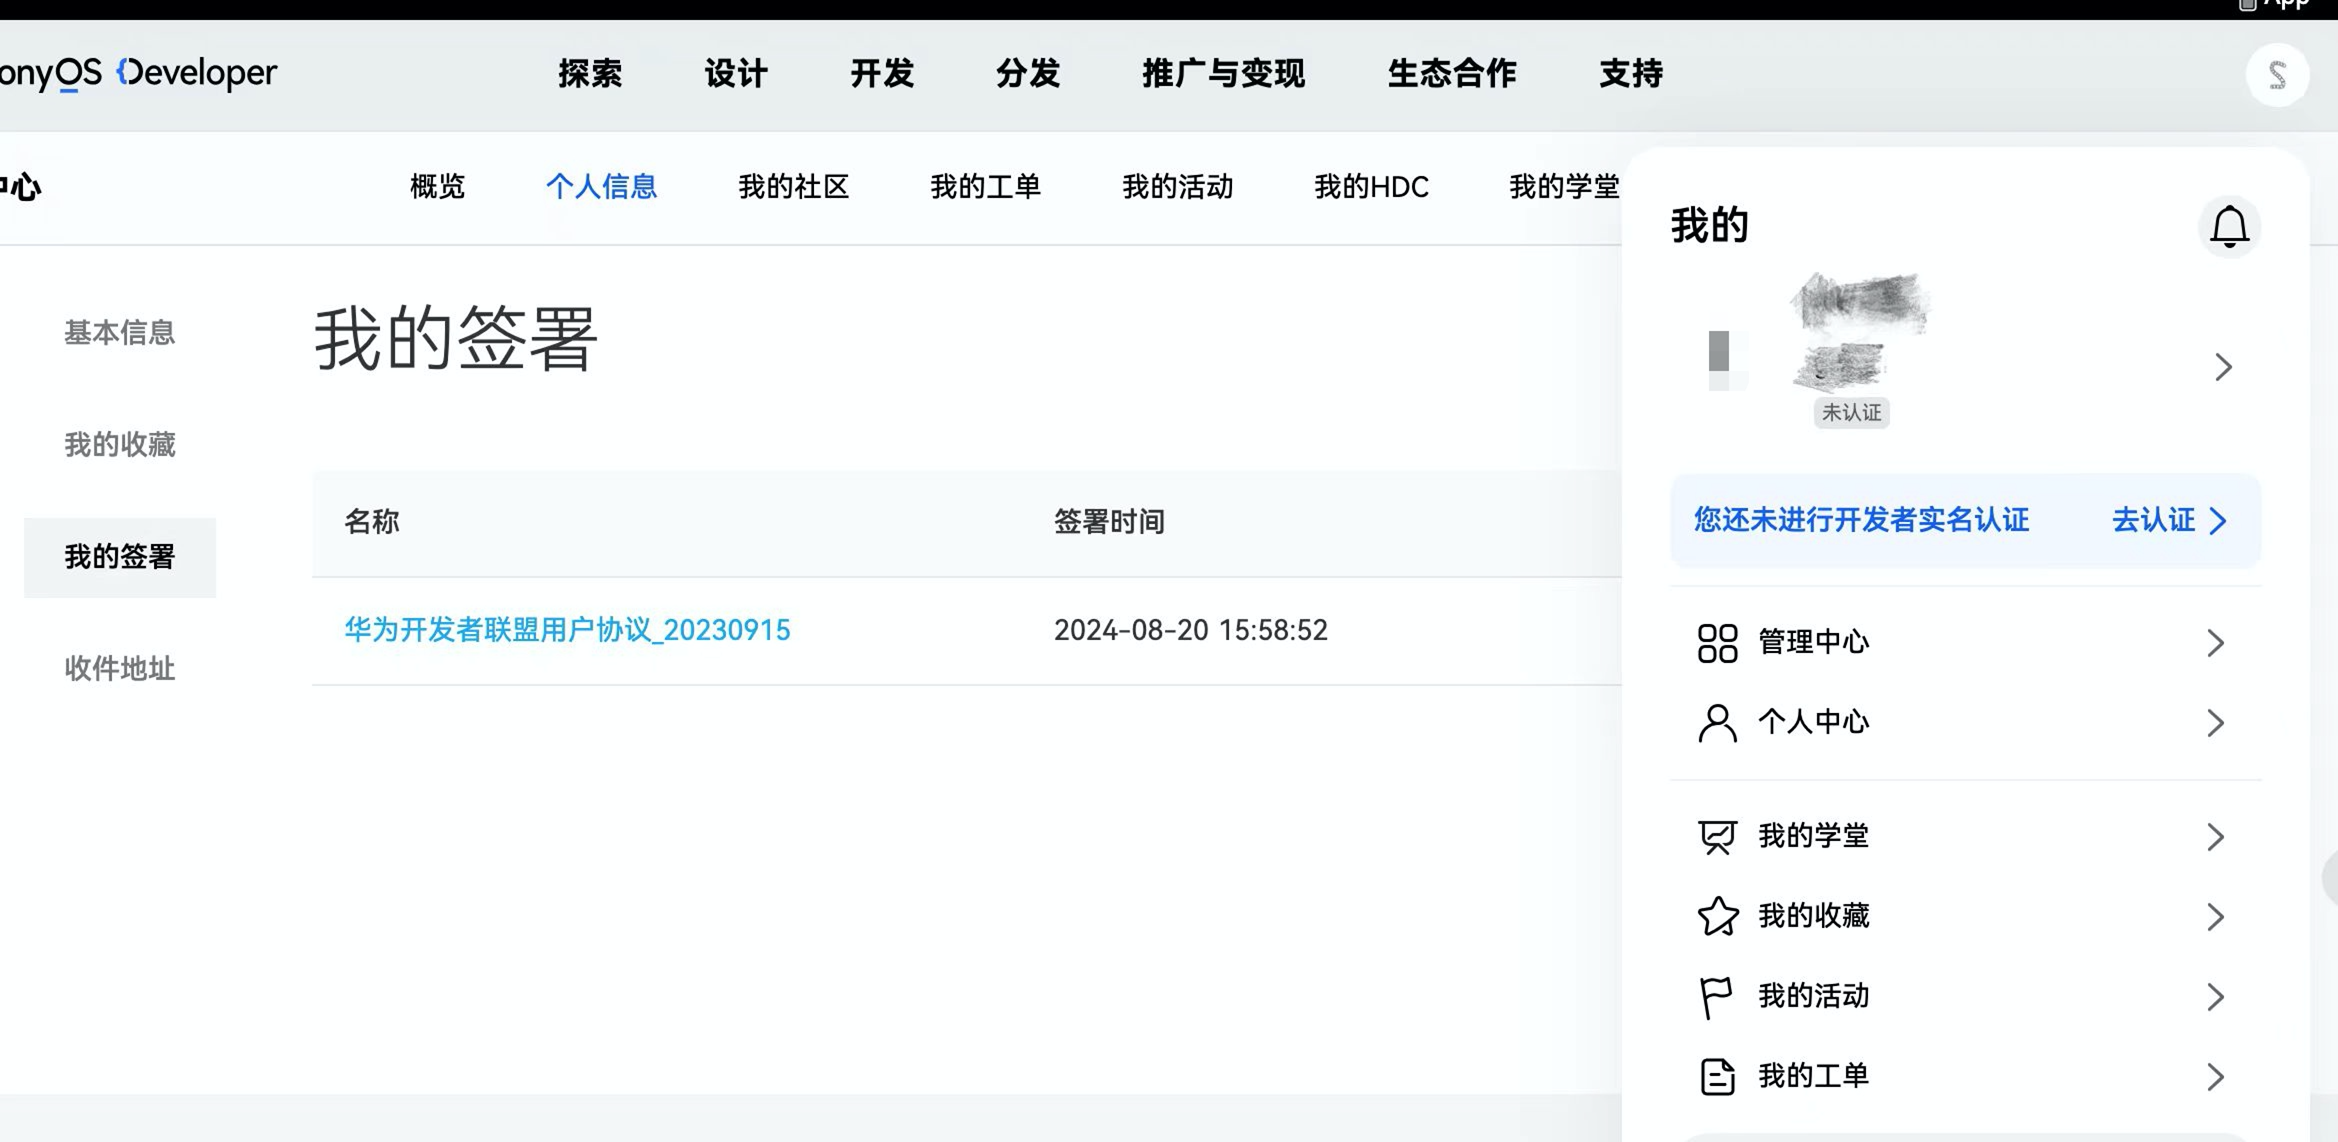Open 华为开发者联盟用户协议_20230915 link
Screen dimensions: 2338x1142
tap(567, 630)
